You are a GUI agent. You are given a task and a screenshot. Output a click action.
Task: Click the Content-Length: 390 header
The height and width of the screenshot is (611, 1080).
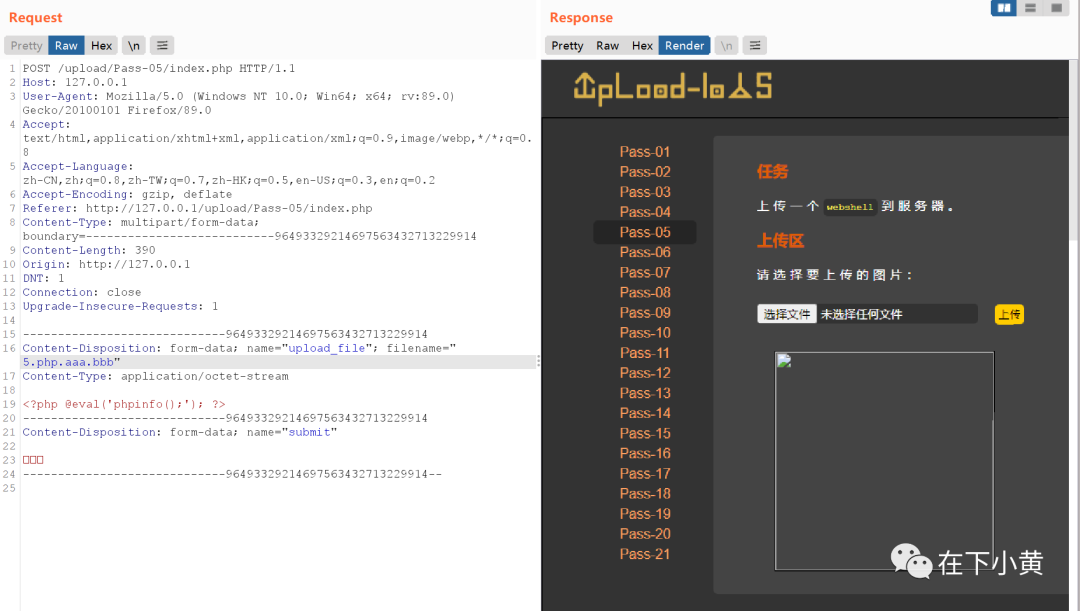(x=89, y=250)
